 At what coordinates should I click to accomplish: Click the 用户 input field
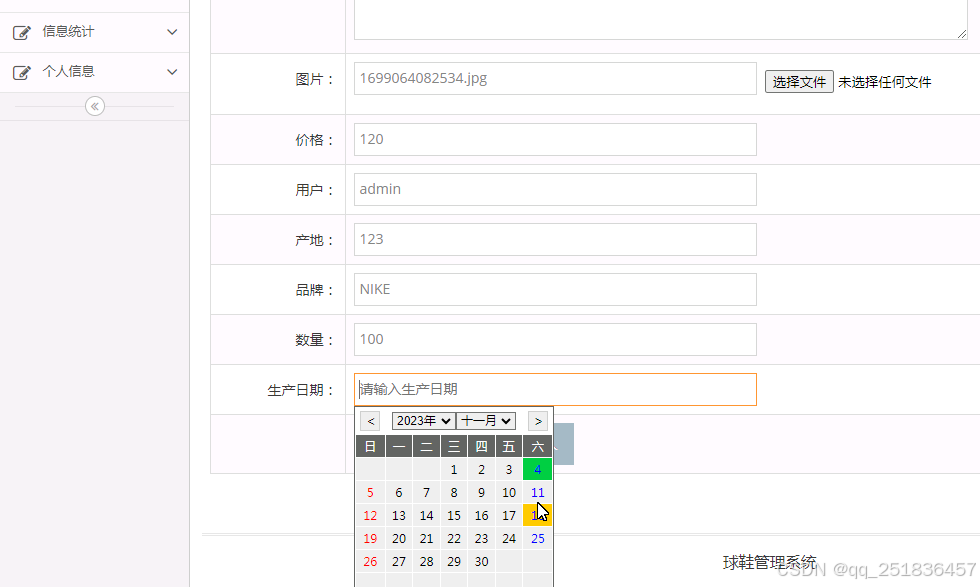pos(555,189)
